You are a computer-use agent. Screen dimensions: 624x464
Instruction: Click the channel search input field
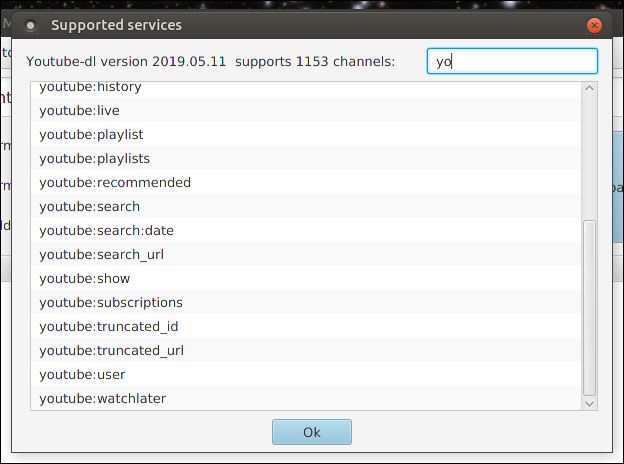(x=511, y=61)
